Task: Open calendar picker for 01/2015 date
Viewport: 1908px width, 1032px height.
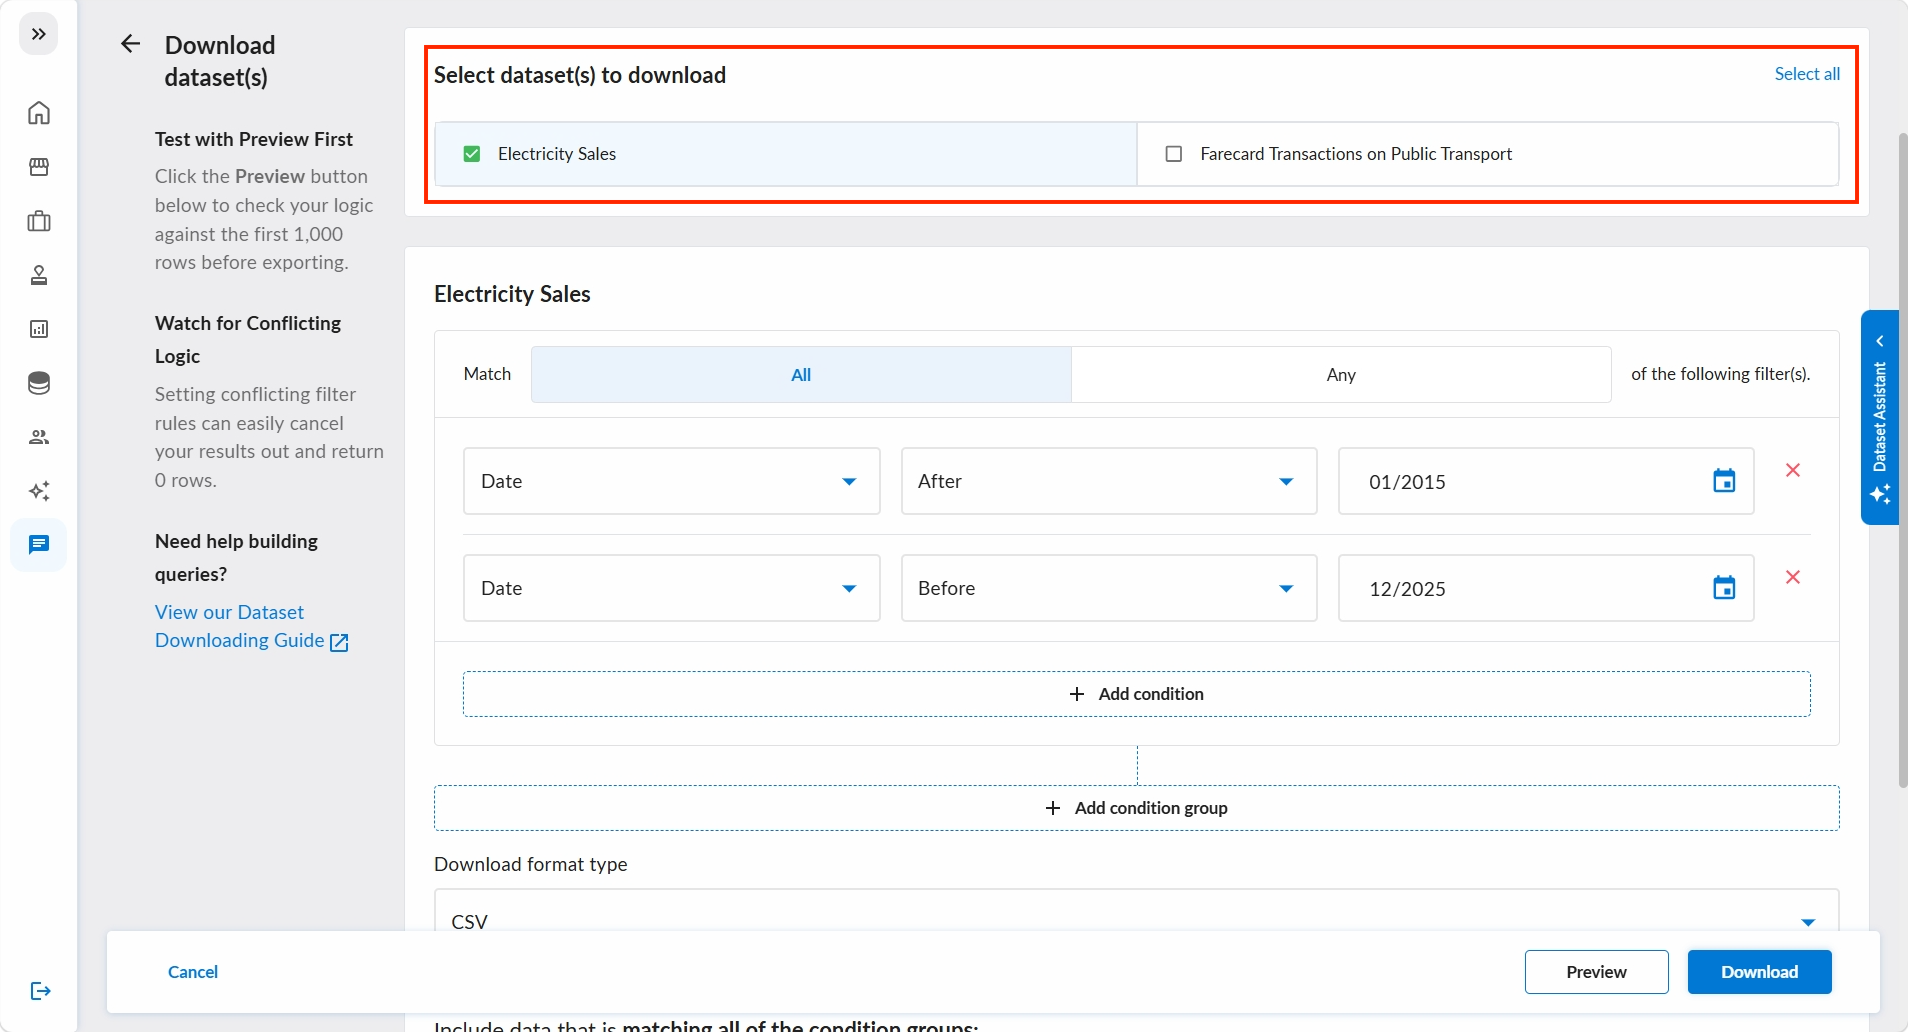Action: [x=1724, y=481]
